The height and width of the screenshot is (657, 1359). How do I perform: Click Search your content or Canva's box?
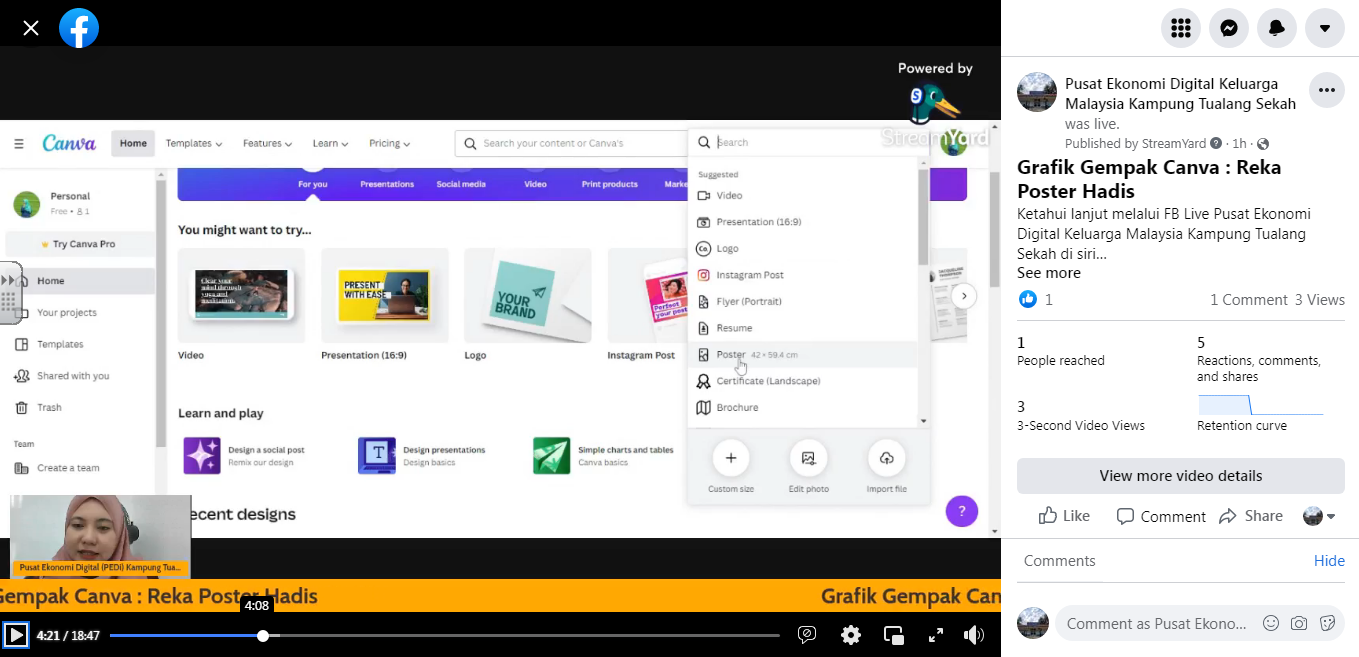[x=570, y=143]
